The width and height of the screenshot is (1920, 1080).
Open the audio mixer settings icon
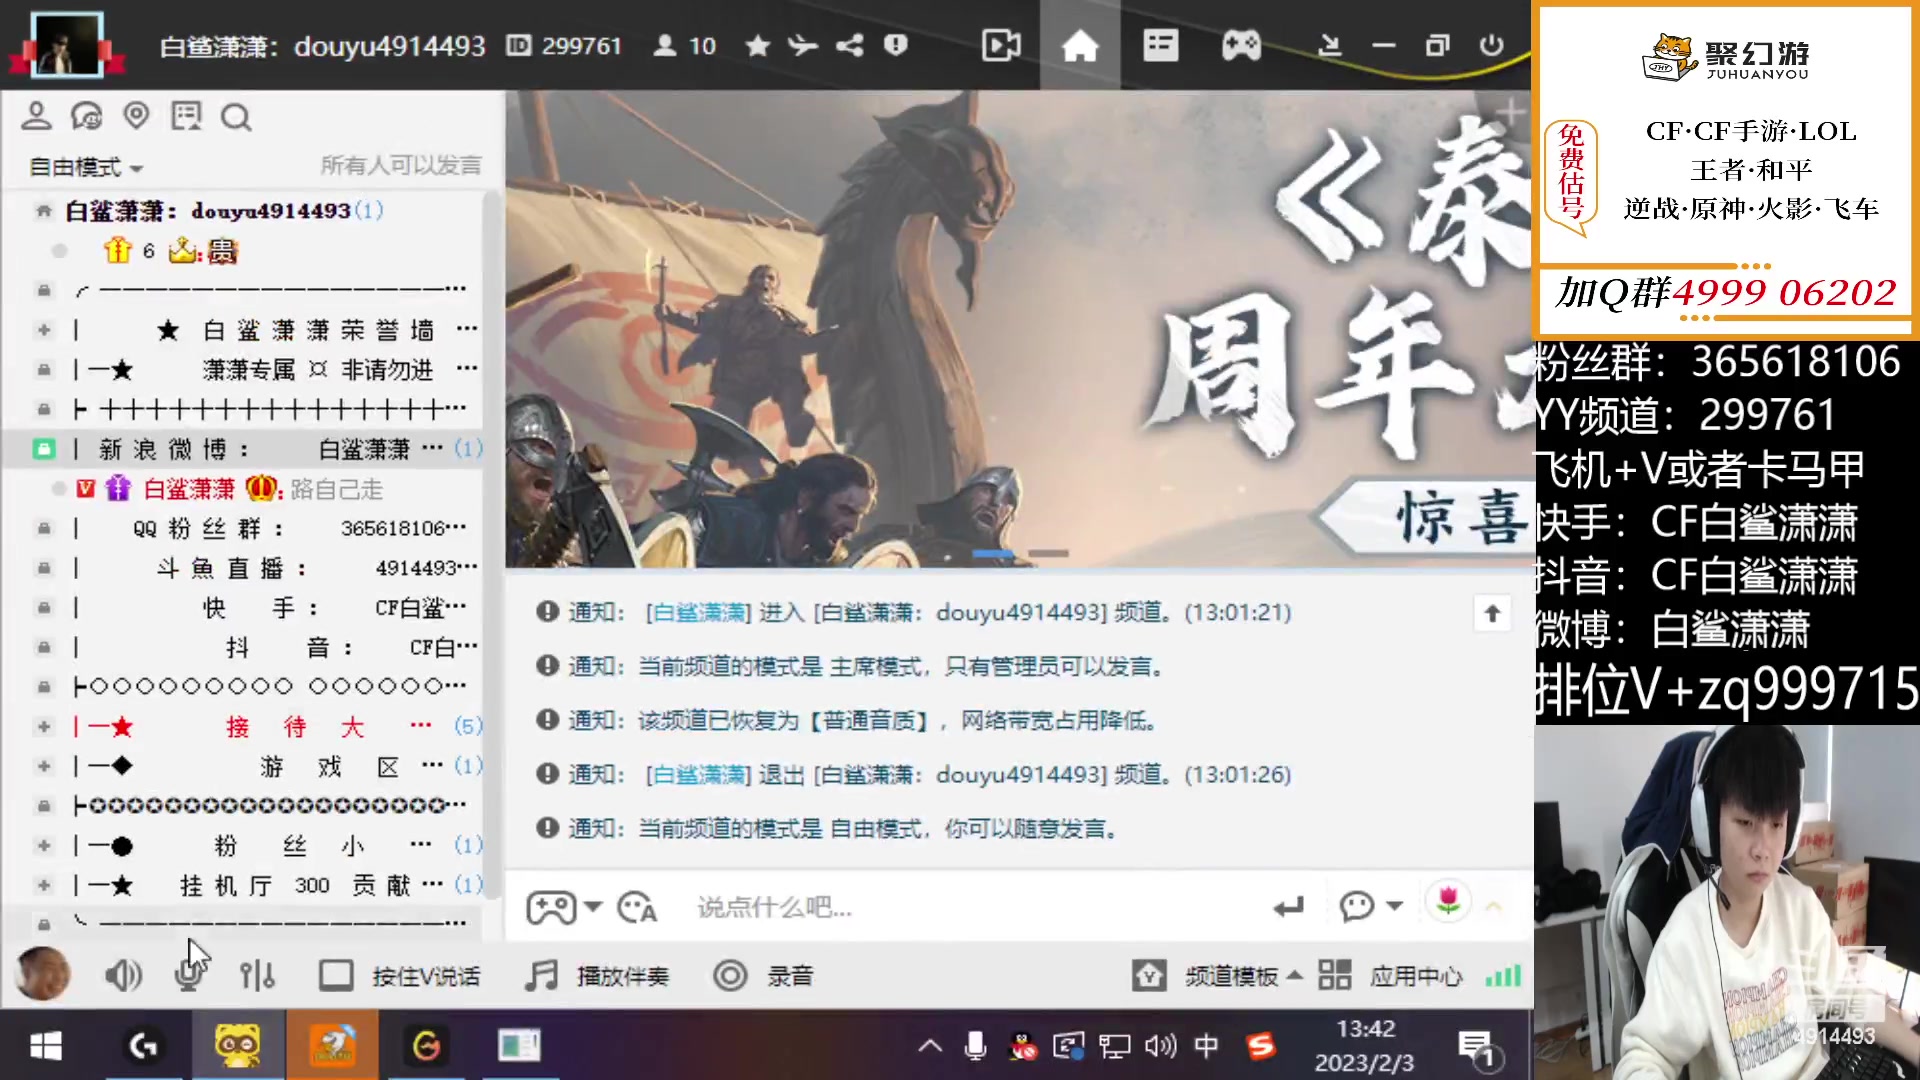[x=257, y=975]
